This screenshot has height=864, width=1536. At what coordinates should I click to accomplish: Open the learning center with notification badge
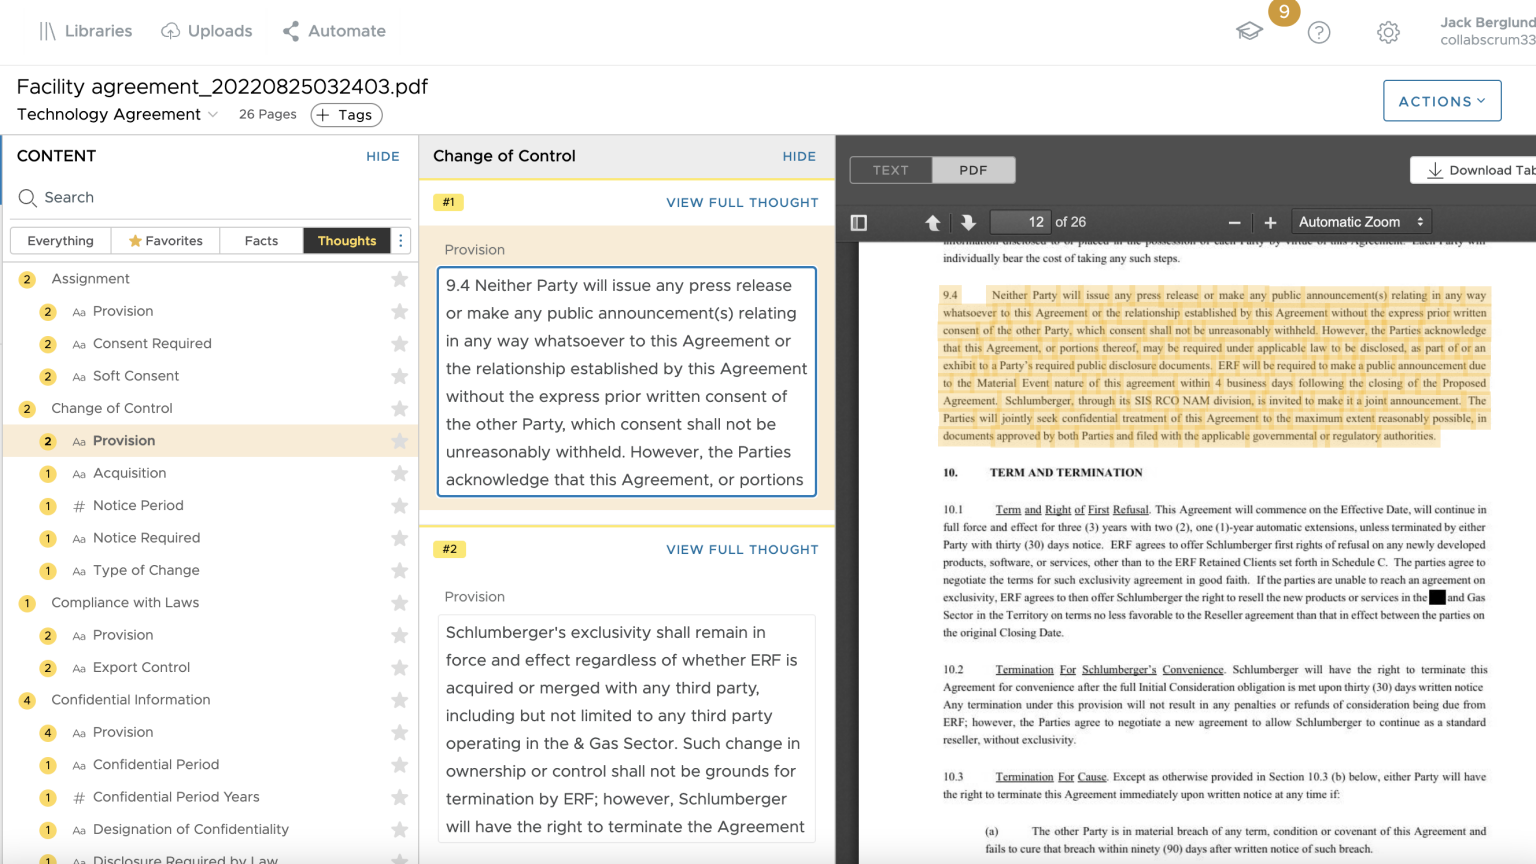1249,31
